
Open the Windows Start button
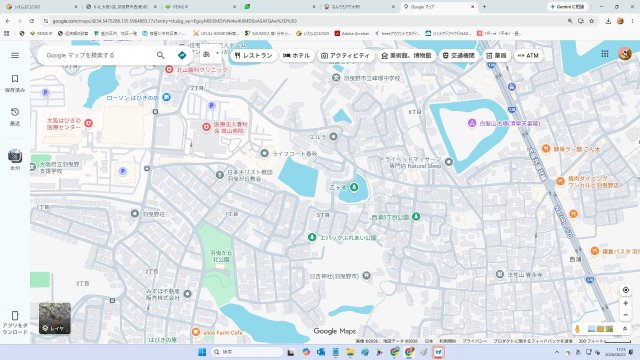pyautogui.click(x=202, y=352)
